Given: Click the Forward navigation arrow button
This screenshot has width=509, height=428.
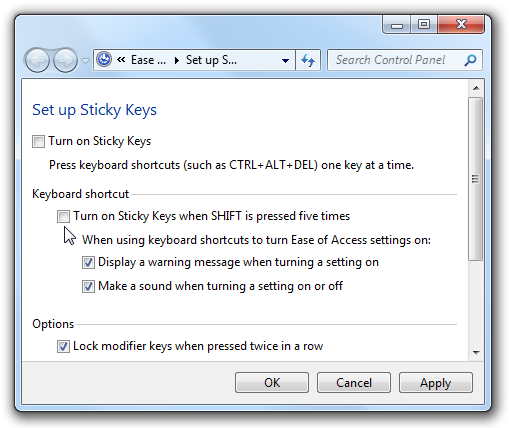Looking at the screenshot, I should (65, 60).
